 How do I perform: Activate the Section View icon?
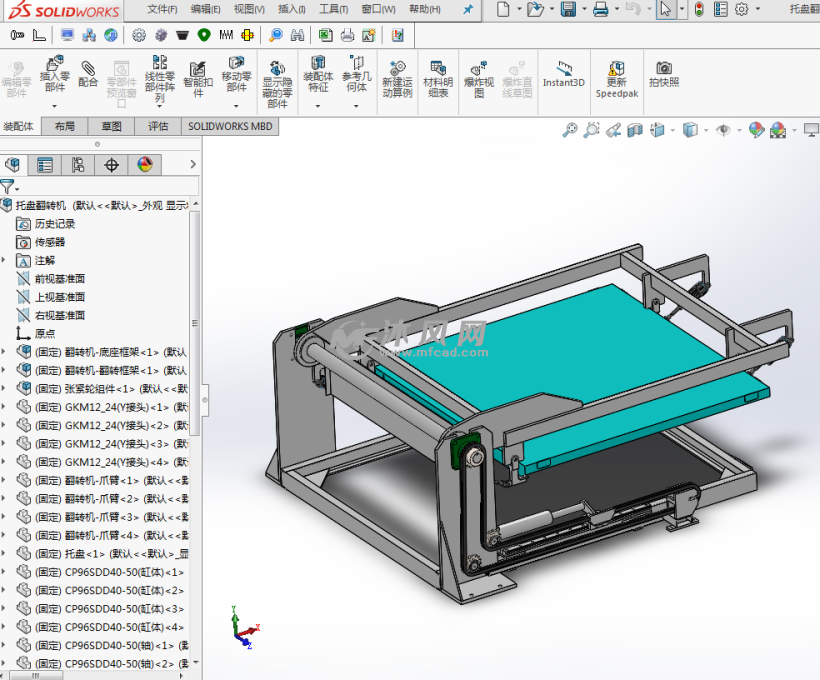coord(636,130)
